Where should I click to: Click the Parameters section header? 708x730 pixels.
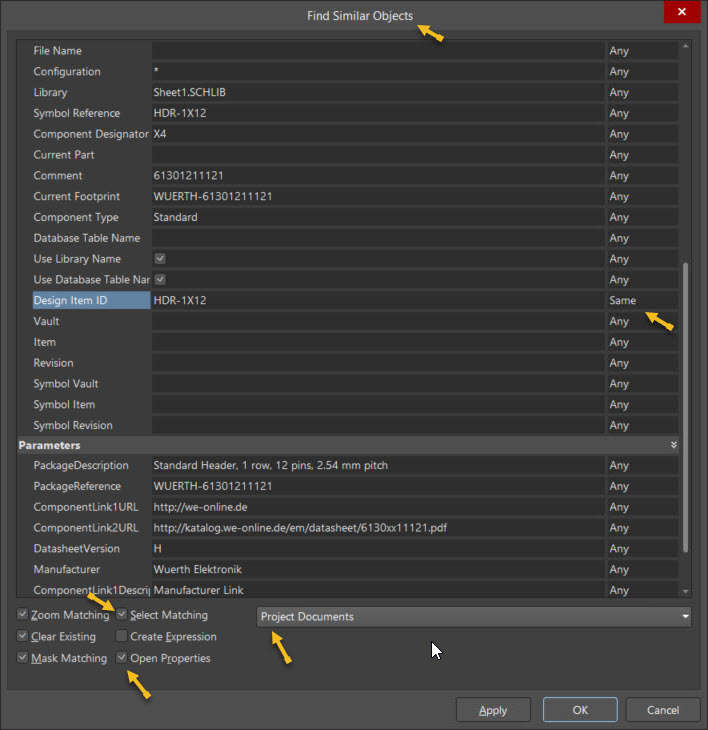[x=347, y=445]
